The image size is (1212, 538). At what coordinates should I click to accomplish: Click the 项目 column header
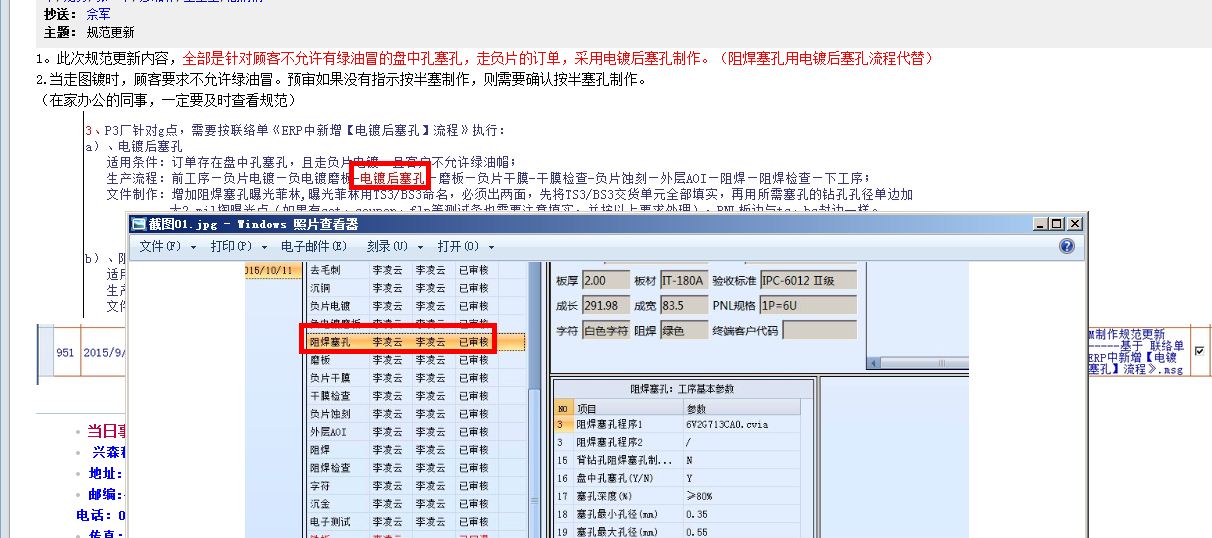pos(626,408)
